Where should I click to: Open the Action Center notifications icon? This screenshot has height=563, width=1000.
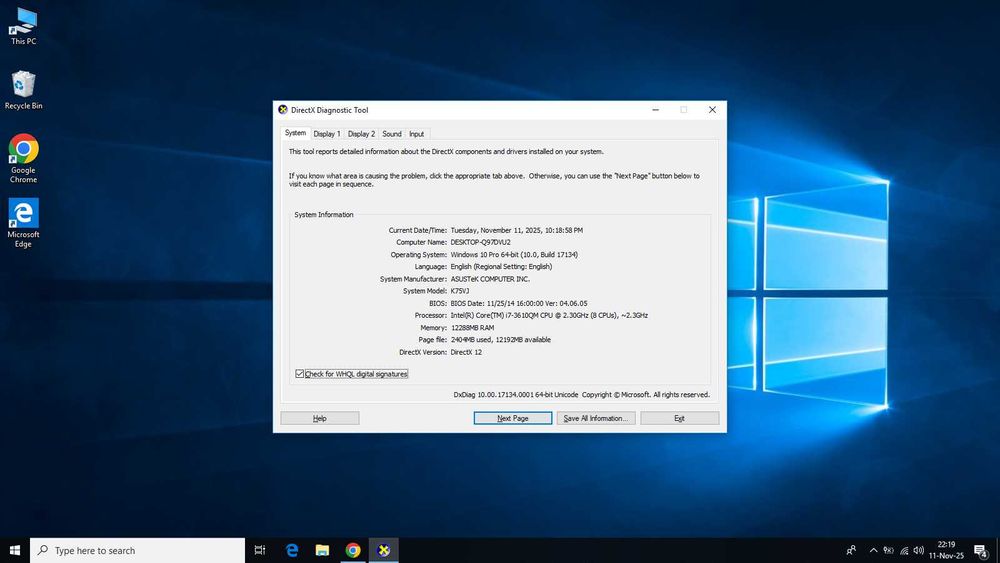981,550
